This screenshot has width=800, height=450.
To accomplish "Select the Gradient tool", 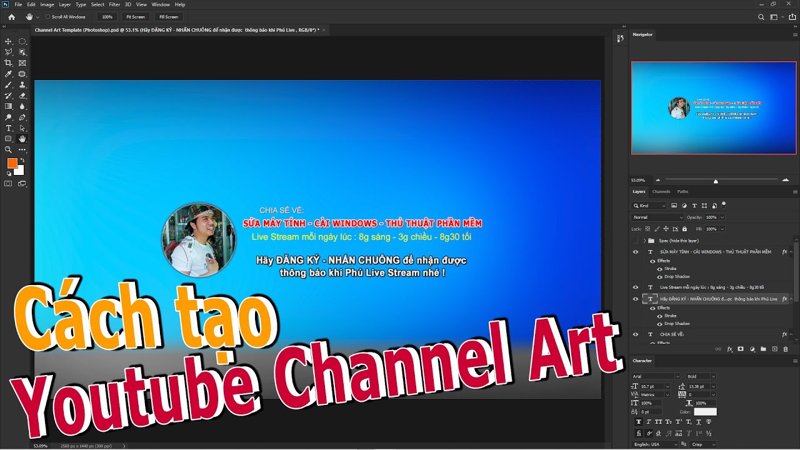I will point(9,107).
